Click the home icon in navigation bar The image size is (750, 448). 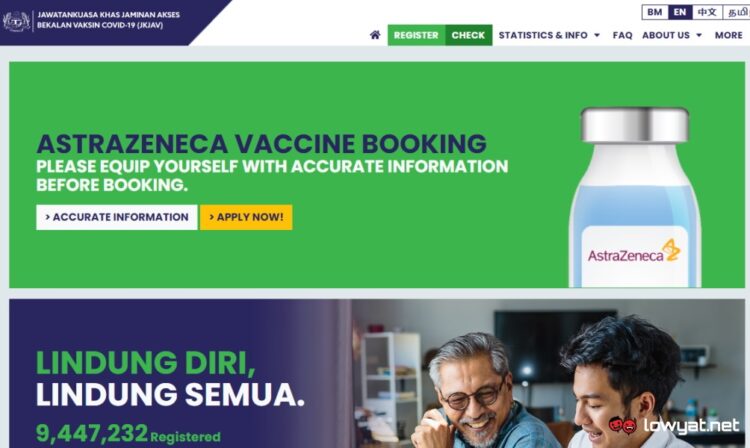pyautogui.click(x=375, y=35)
